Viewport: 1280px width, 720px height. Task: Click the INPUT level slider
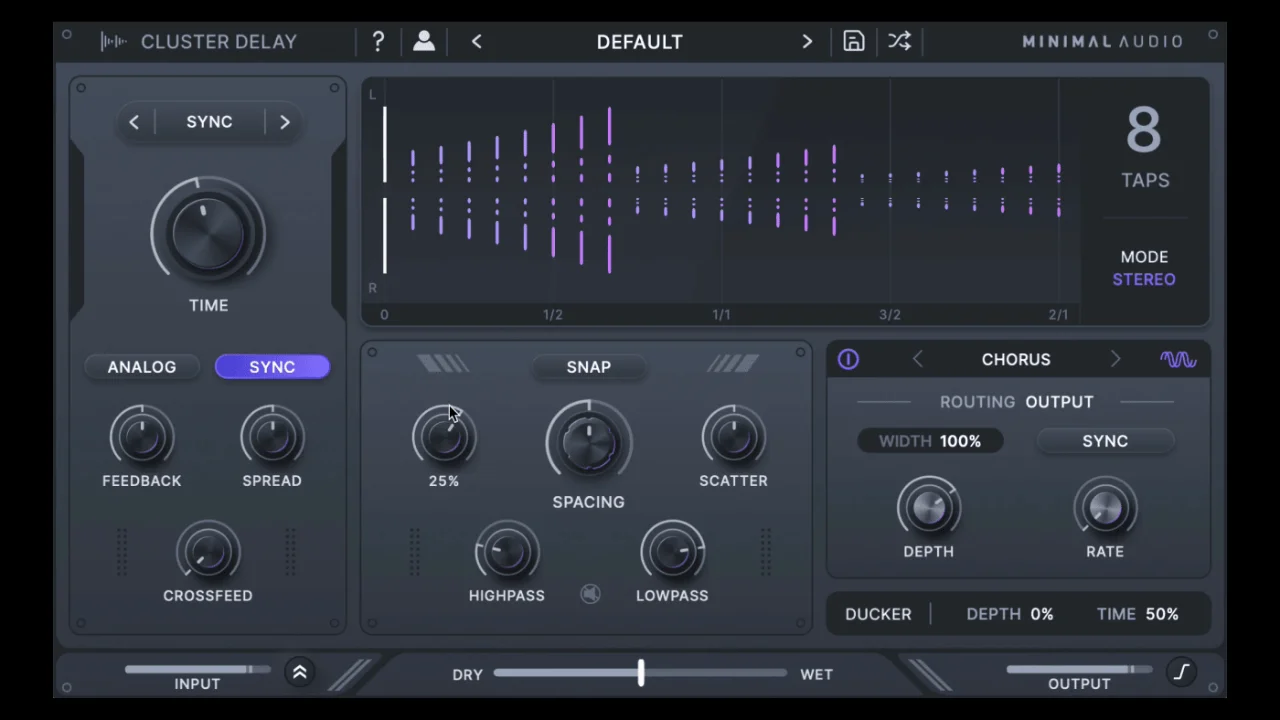pos(197,669)
